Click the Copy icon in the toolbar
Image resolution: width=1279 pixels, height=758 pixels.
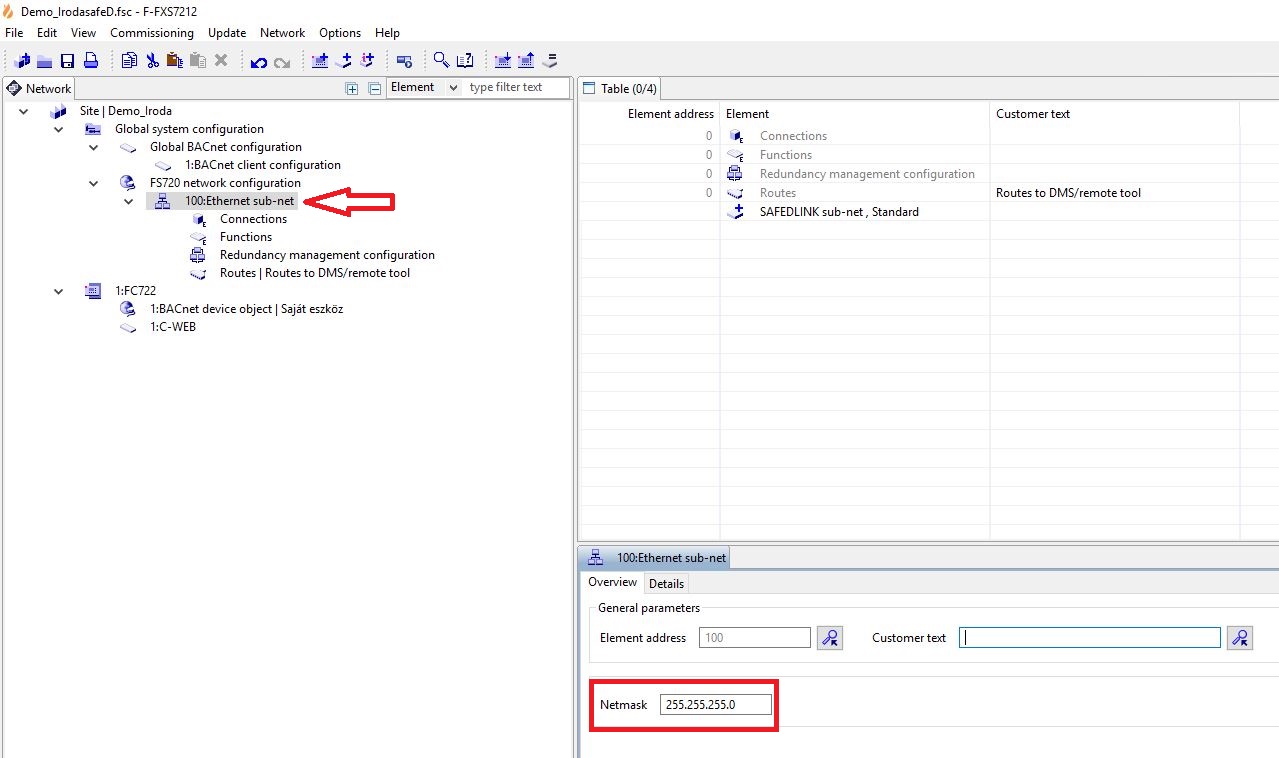(129, 61)
